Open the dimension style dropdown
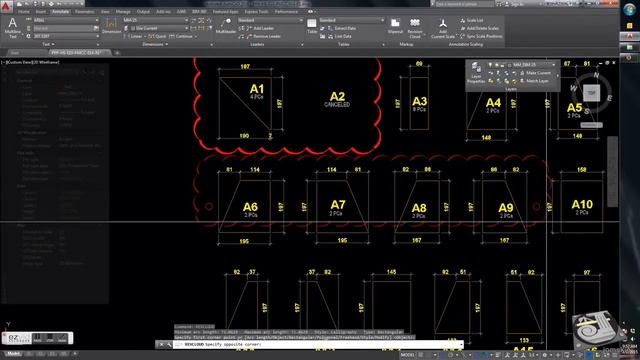This screenshot has height=360, width=640. 155,20
